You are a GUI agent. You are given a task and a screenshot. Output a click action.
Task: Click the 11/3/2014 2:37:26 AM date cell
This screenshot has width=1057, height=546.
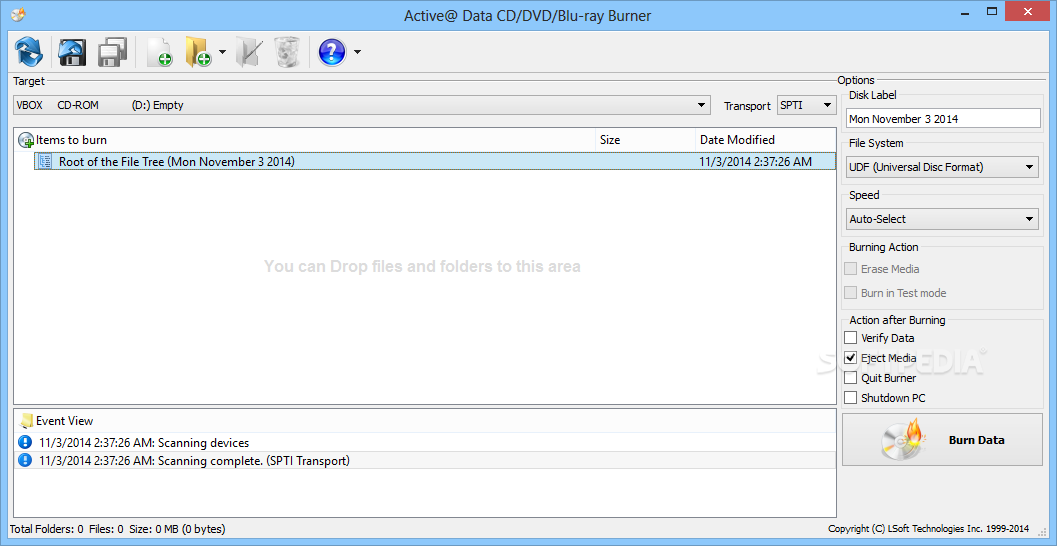pos(756,161)
